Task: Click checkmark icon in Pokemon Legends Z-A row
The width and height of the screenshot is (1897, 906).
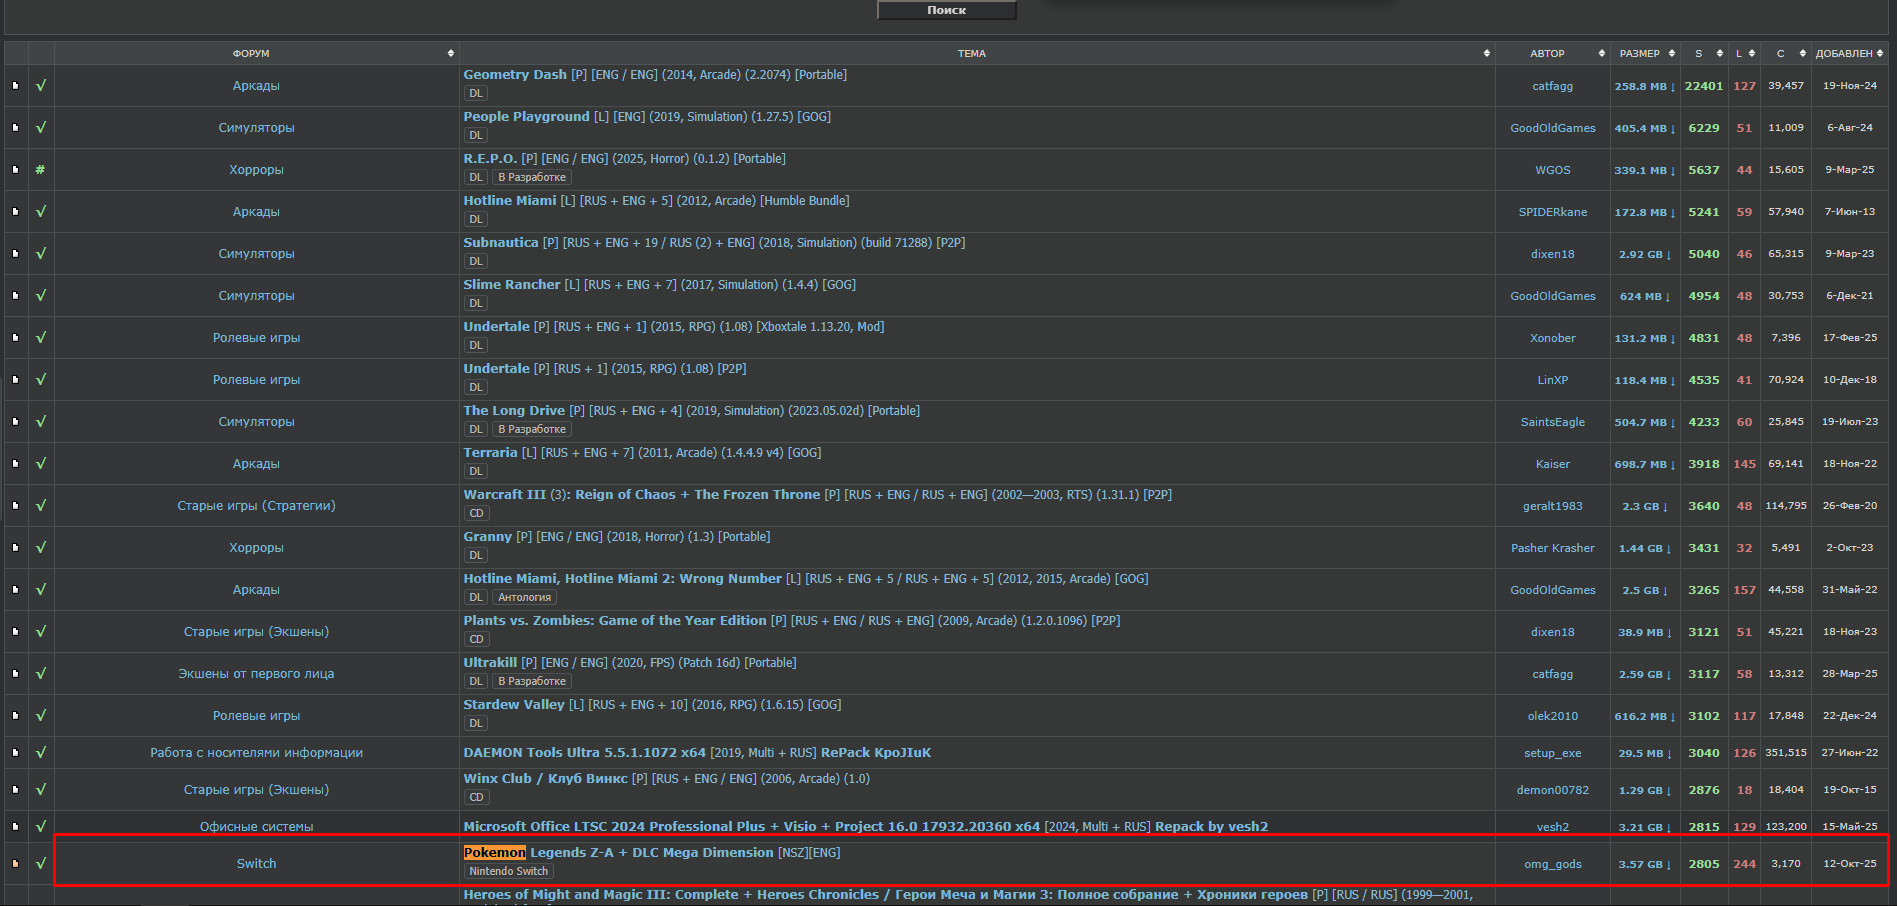Action: [x=41, y=864]
